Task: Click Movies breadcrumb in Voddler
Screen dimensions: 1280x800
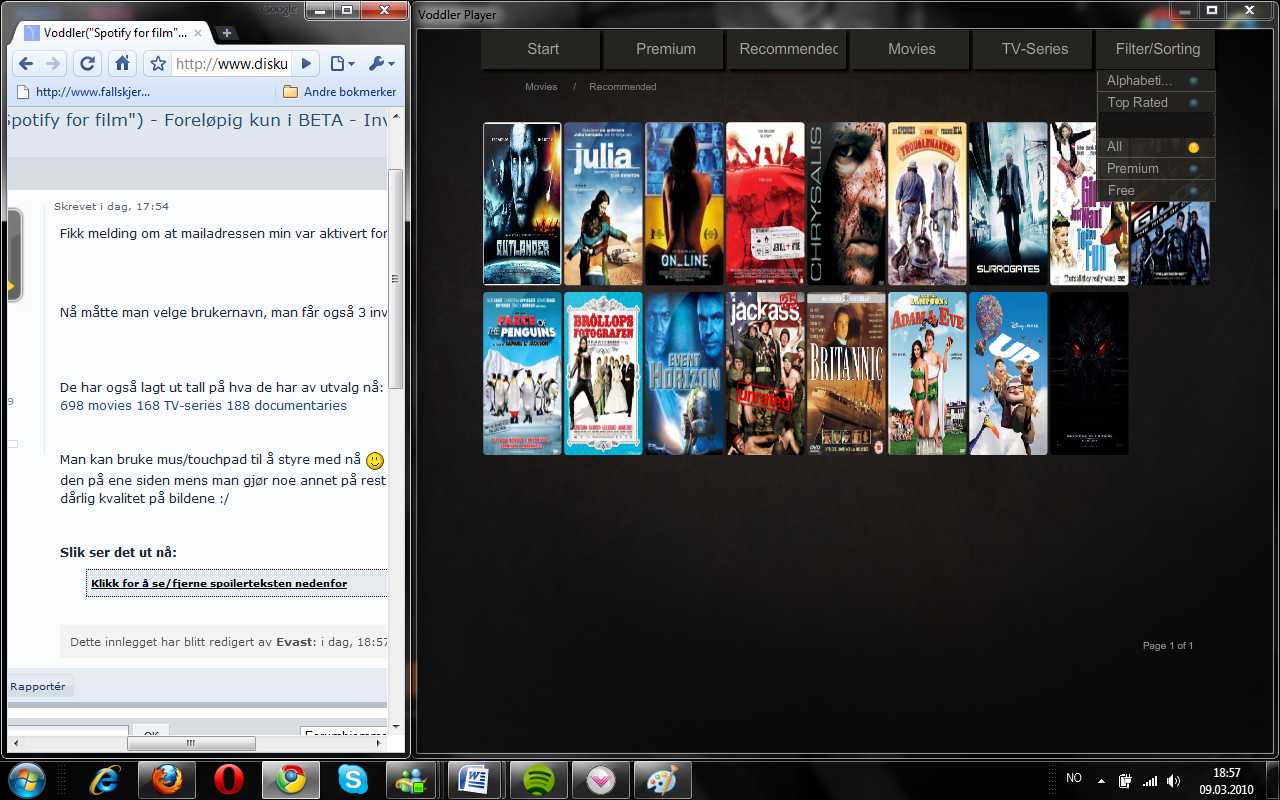Action: tap(541, 87)
